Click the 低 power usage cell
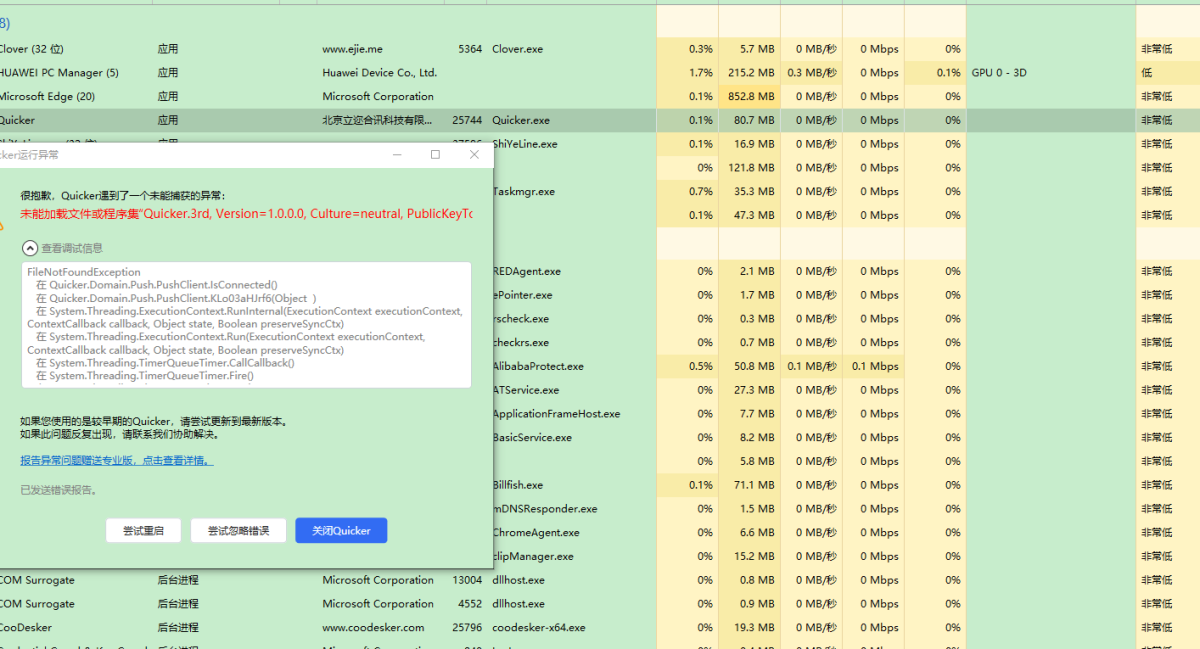Screen dimensions: 1200x649 point(1146,73)
